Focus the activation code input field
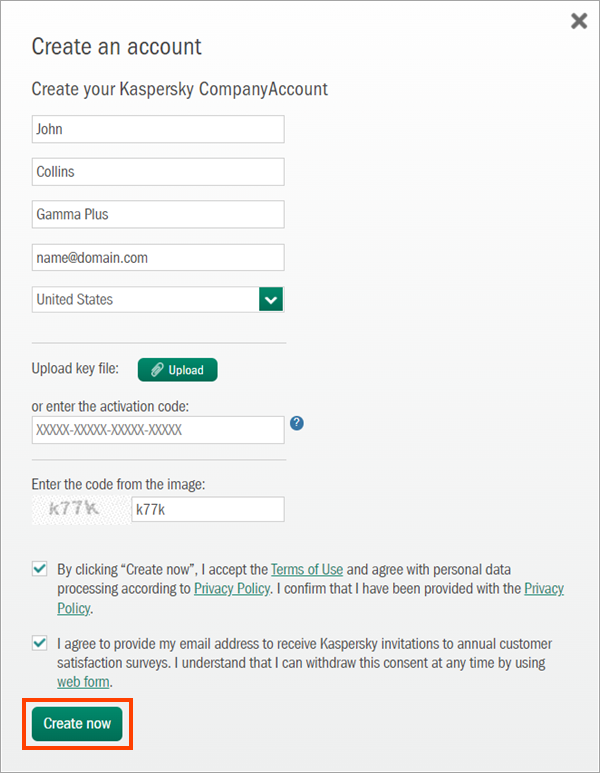Viewport: 600px width, 773px height. pos(158,430)
